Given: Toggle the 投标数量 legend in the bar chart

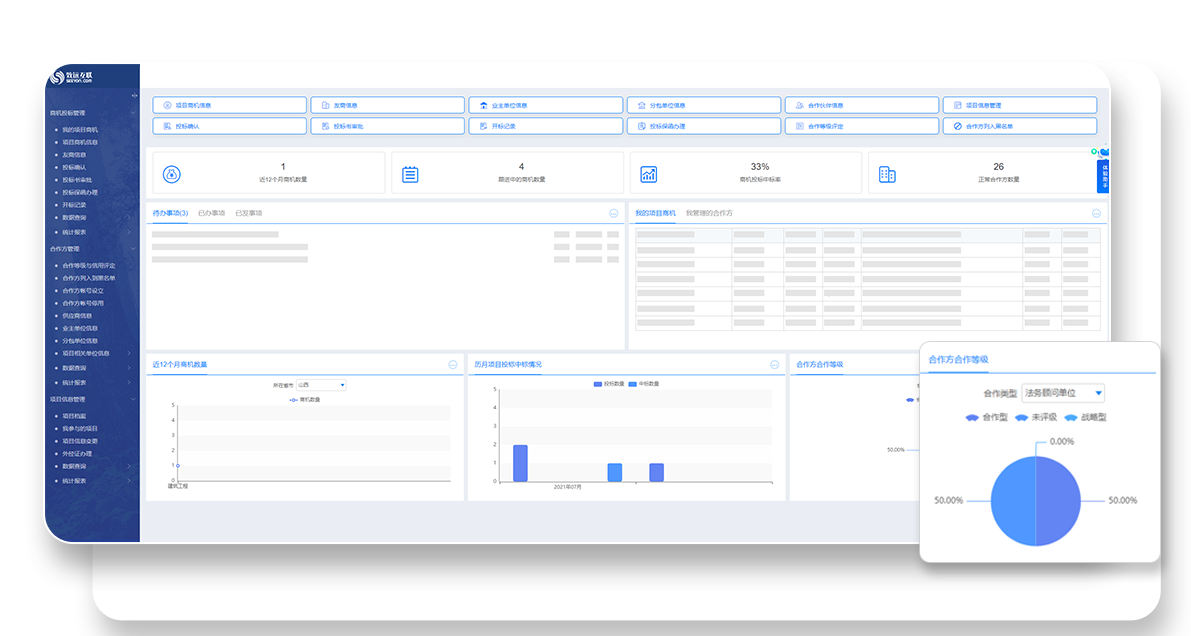Looking at the screenshot, I should point(609,384).
